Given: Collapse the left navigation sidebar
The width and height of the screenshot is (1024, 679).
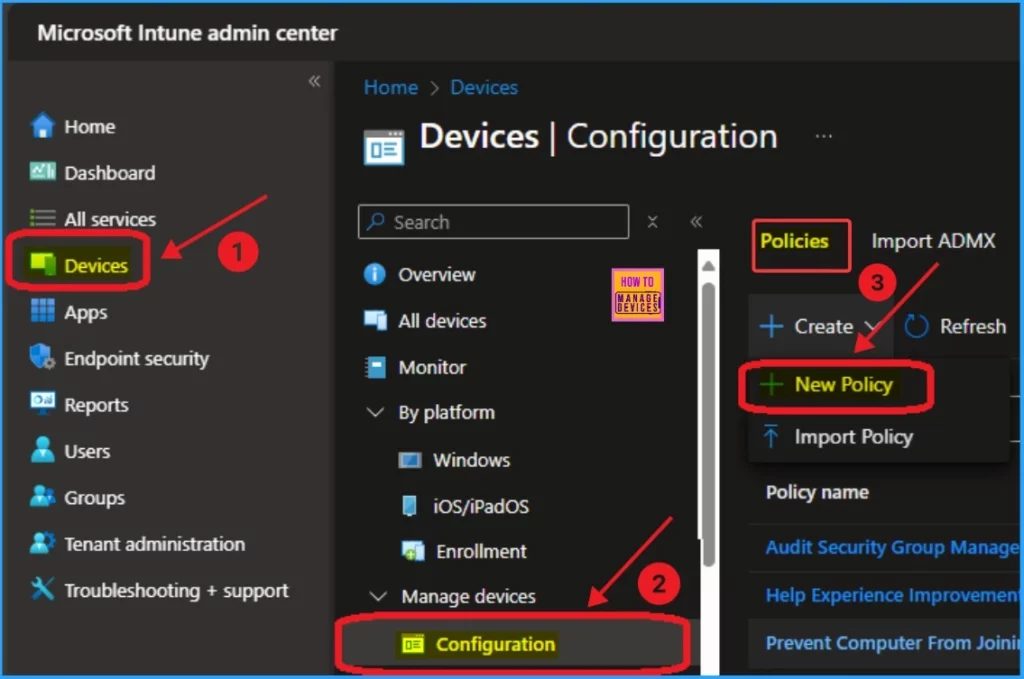Looking at the screenshot, I should pyautogui.click(x=314, y=81).
